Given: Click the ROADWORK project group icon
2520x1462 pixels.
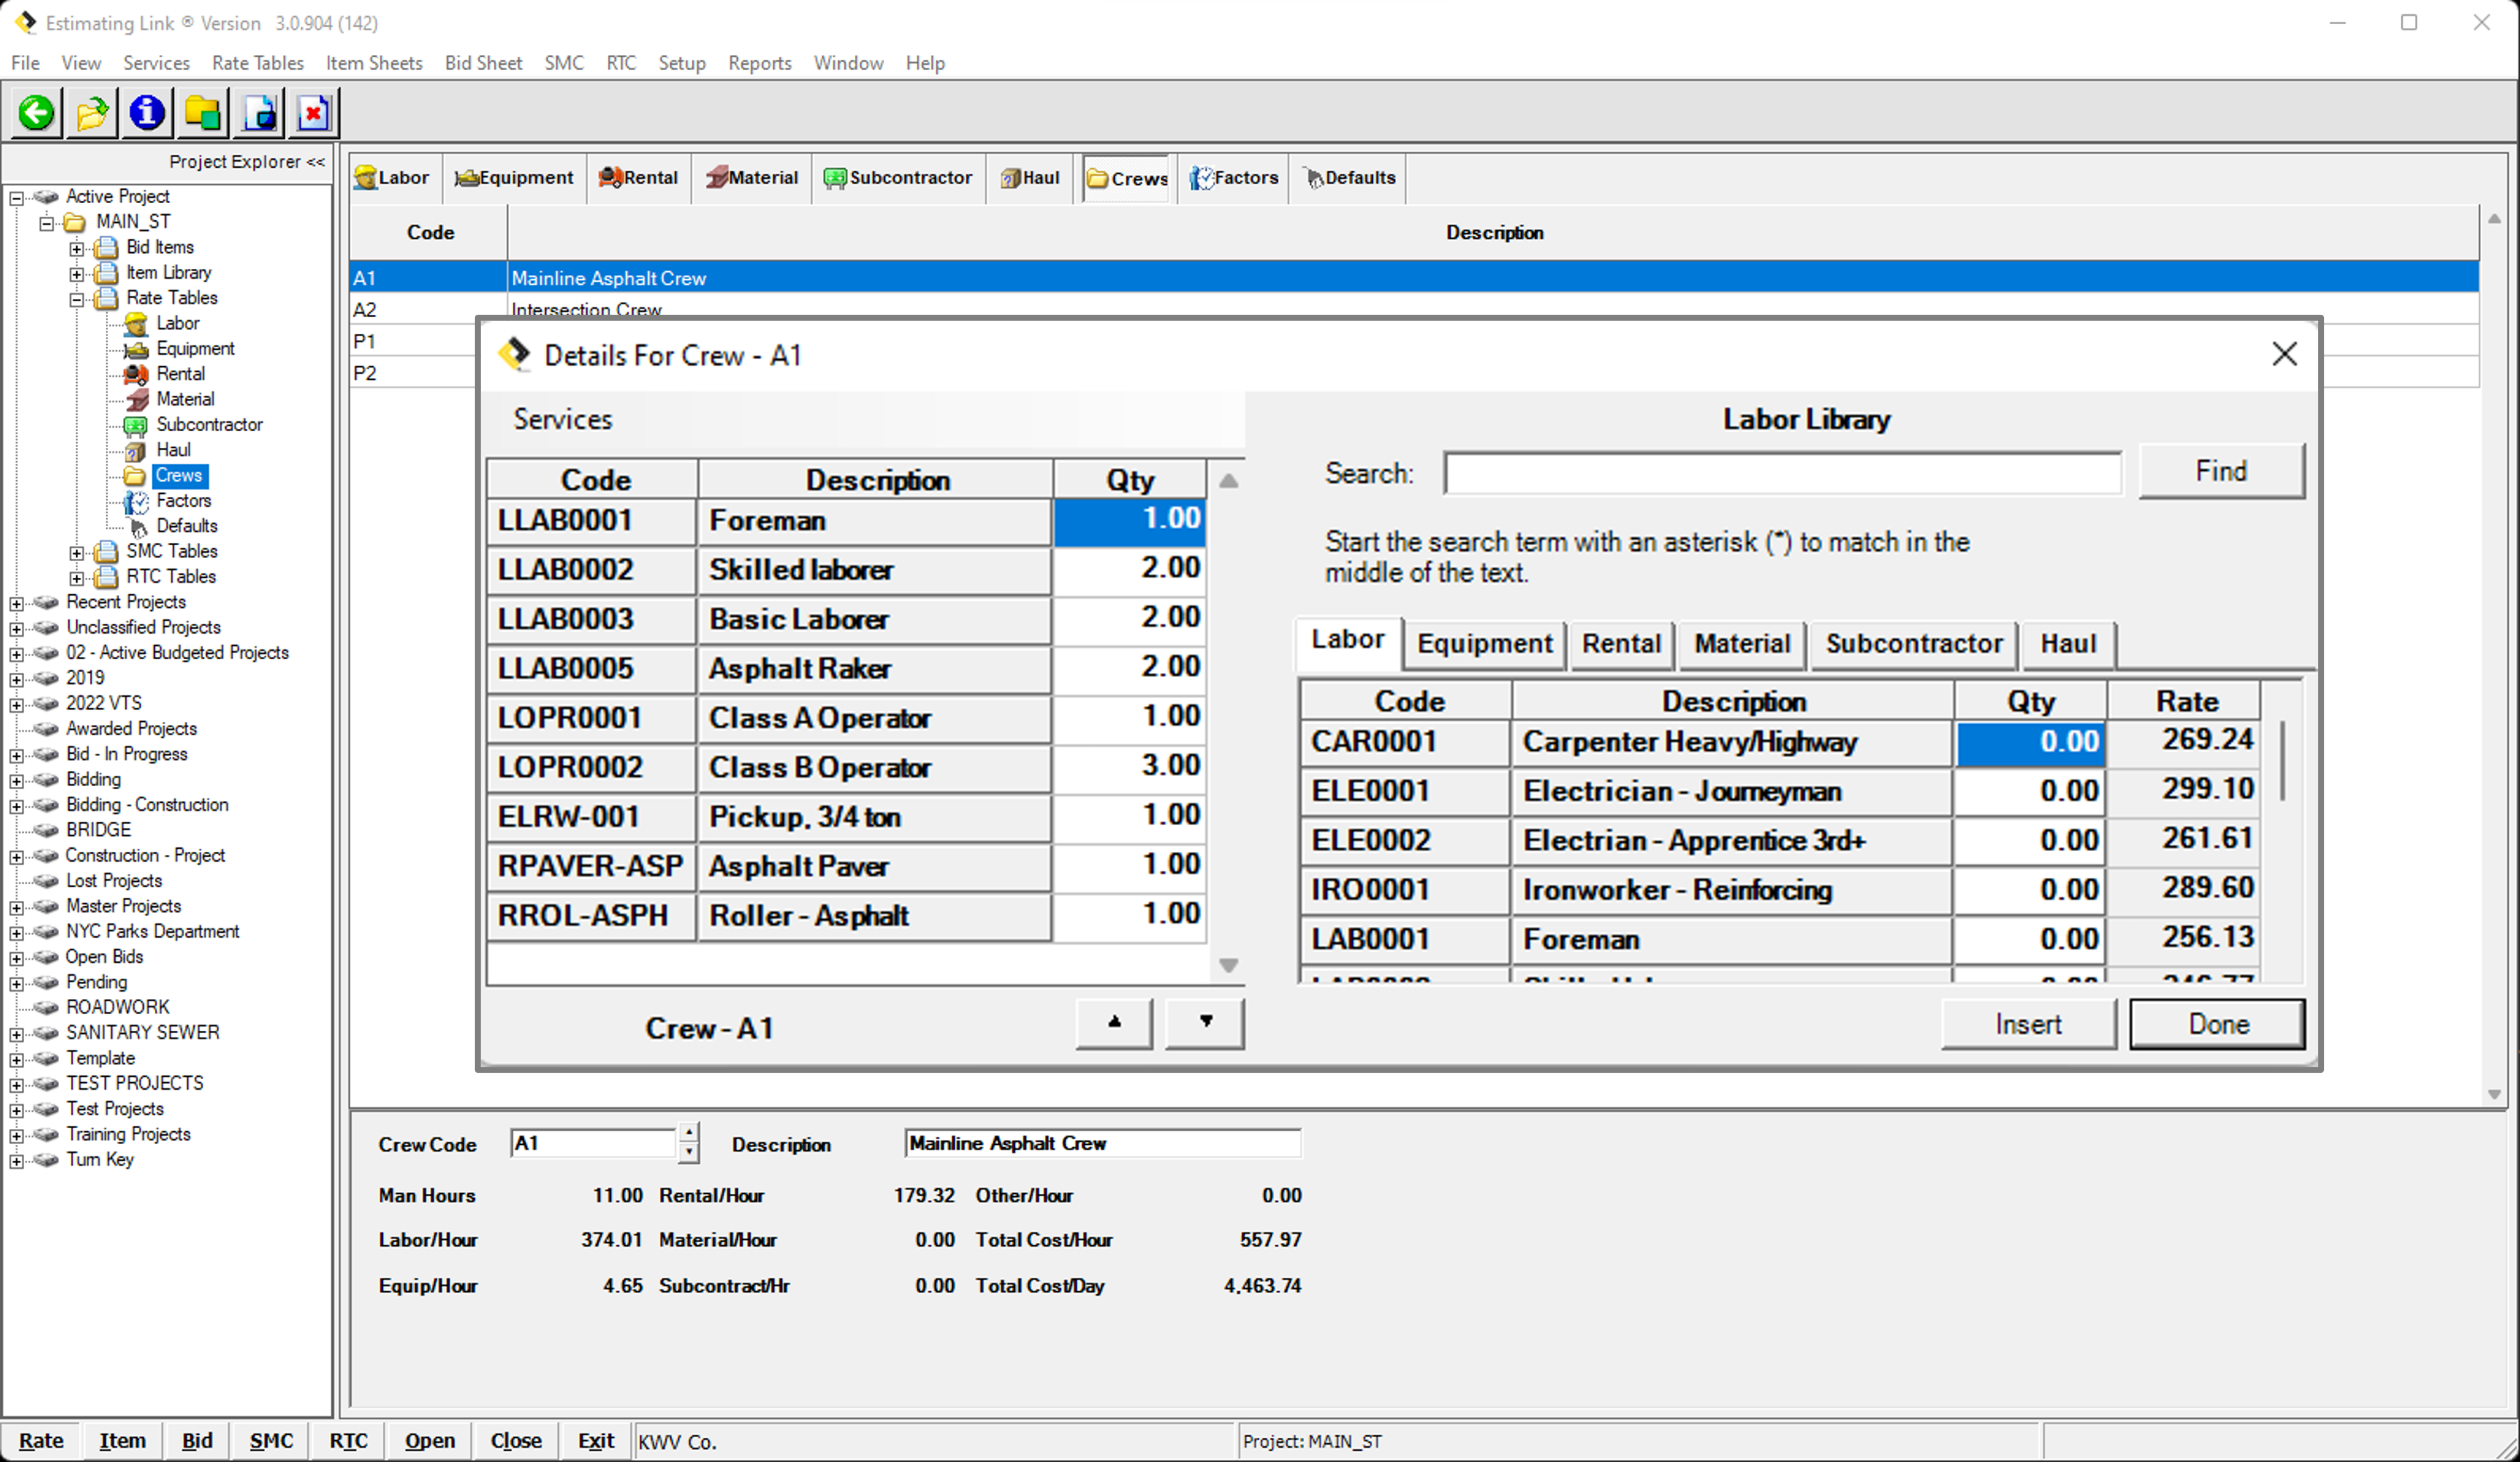Looking at the screenshot, I should tap(46, 1007).
